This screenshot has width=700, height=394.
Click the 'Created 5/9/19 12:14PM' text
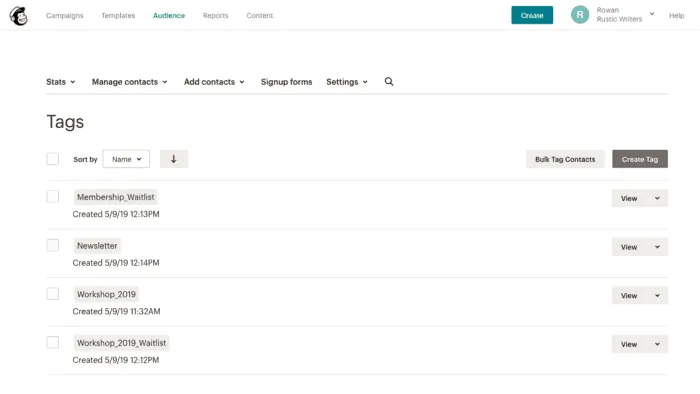coord(116,263)
